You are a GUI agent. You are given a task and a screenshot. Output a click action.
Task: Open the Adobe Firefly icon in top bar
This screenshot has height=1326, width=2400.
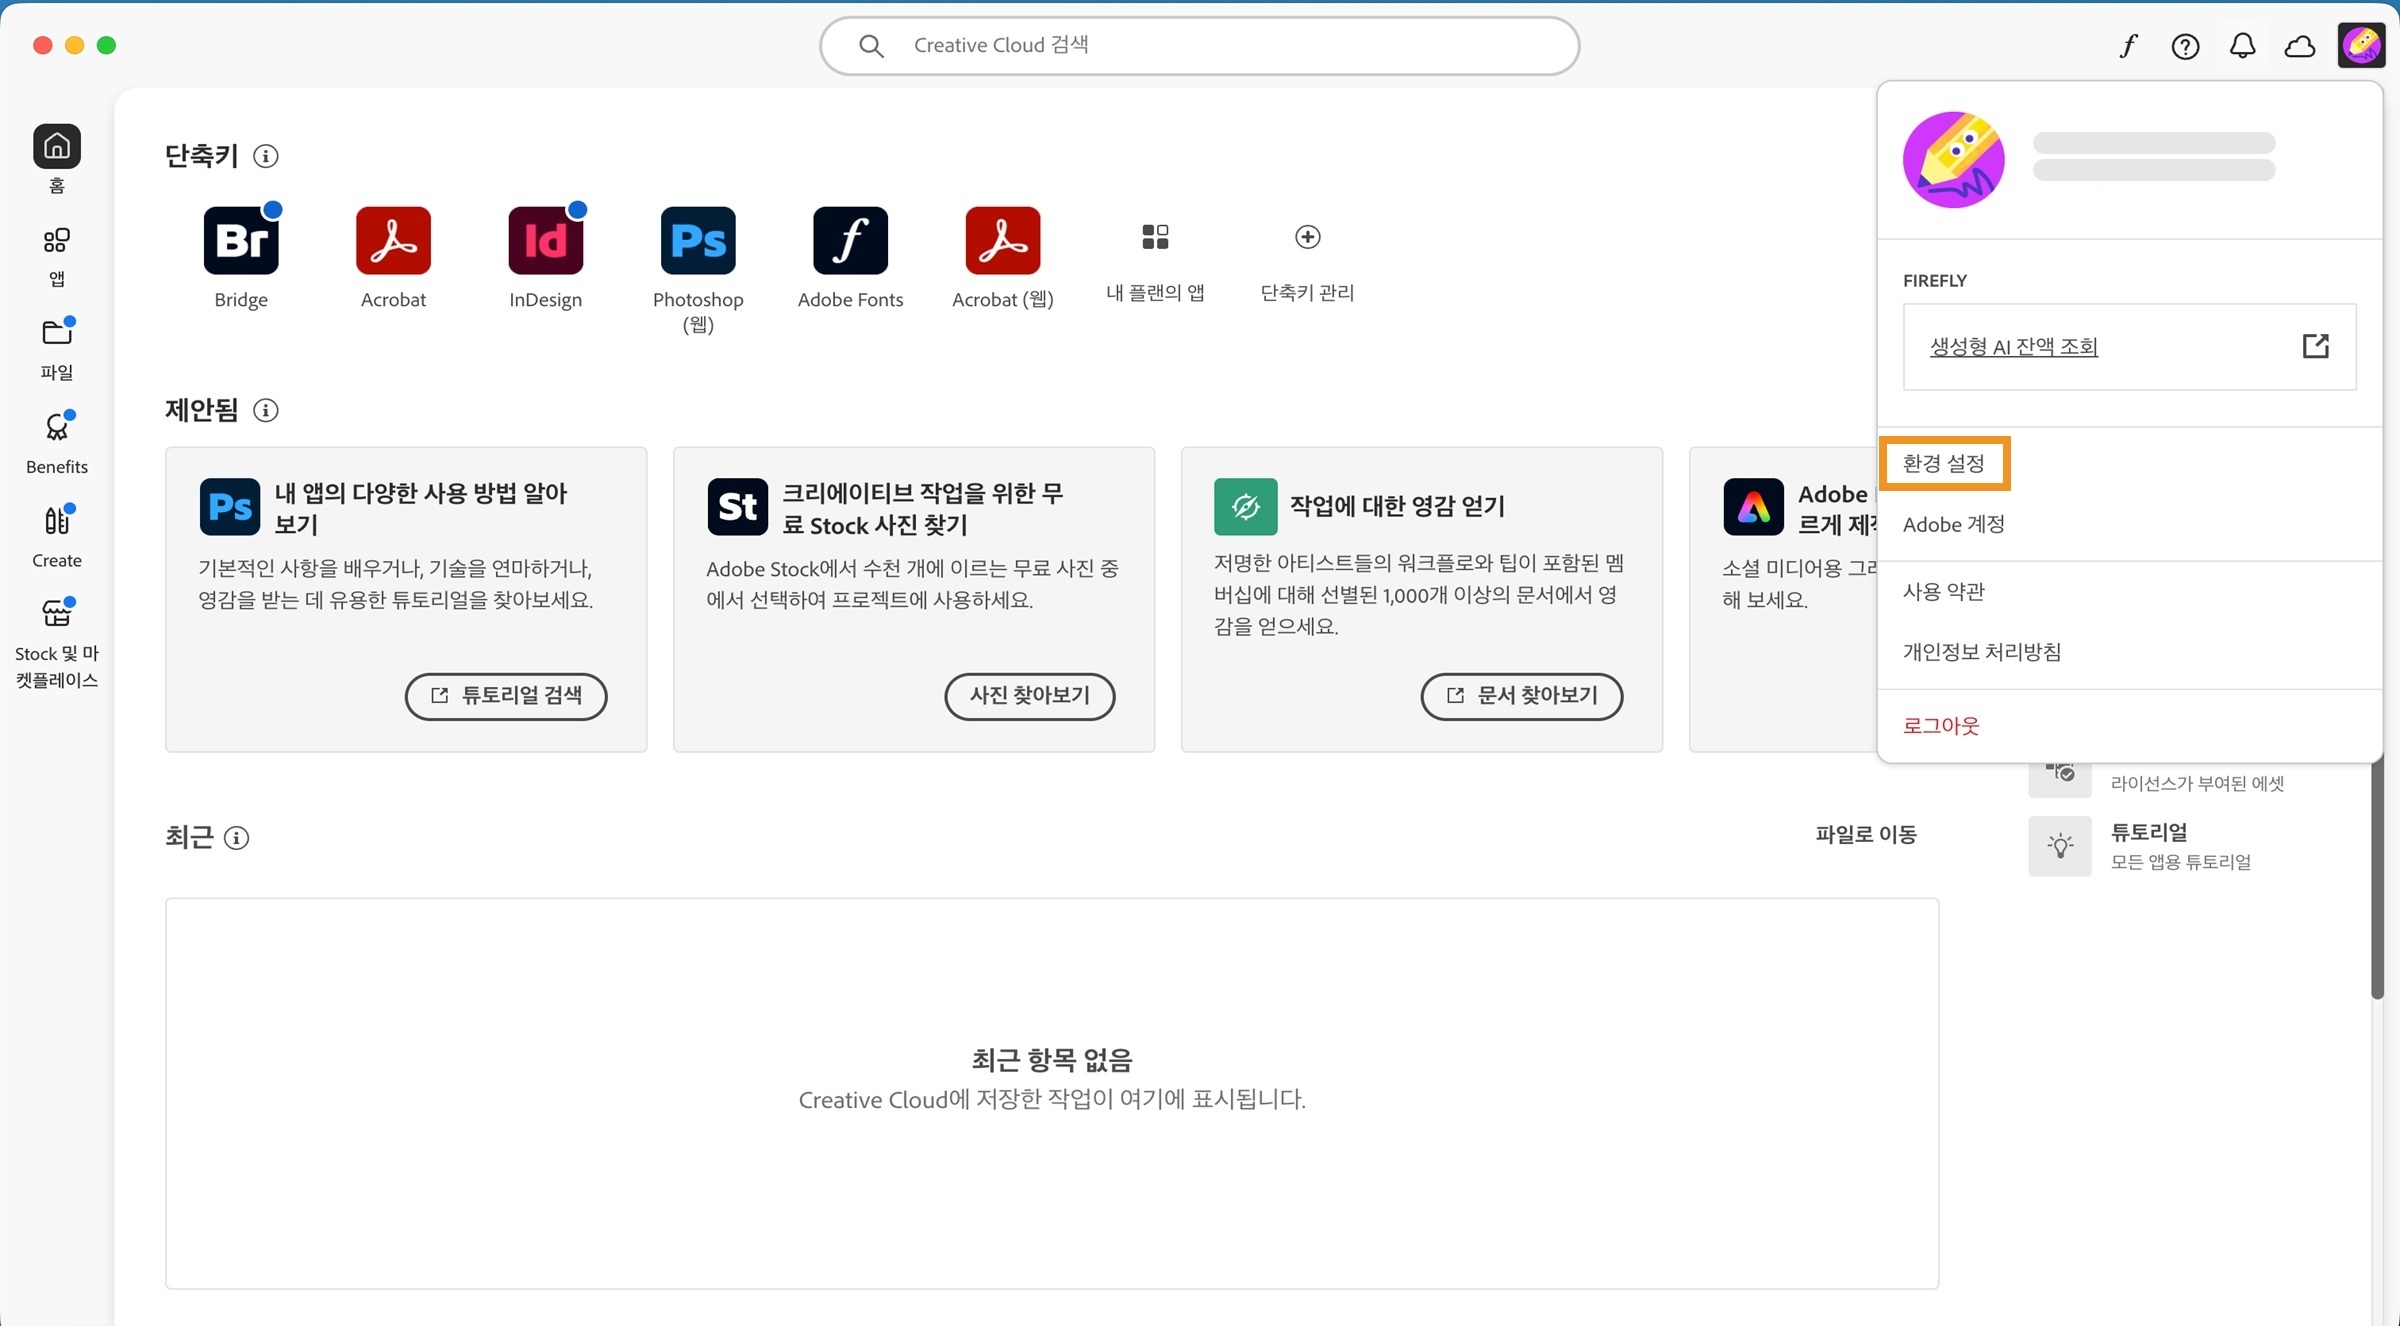tap(2127, 45)
